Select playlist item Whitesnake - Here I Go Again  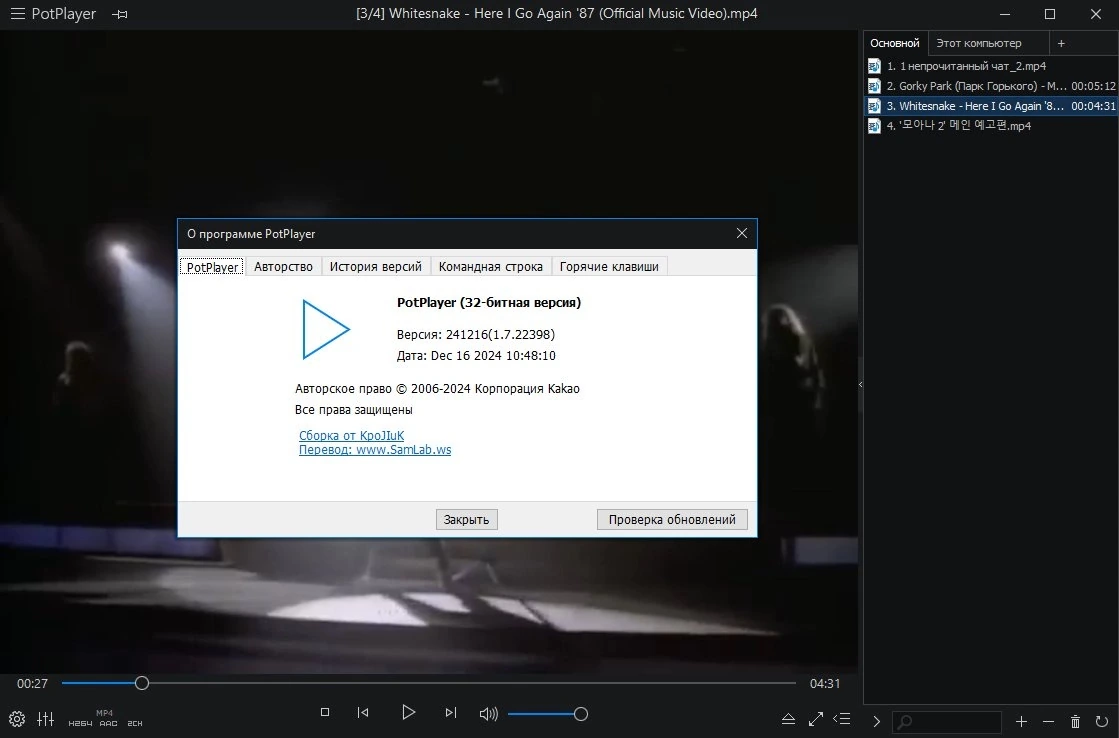[x=991, y=106]
